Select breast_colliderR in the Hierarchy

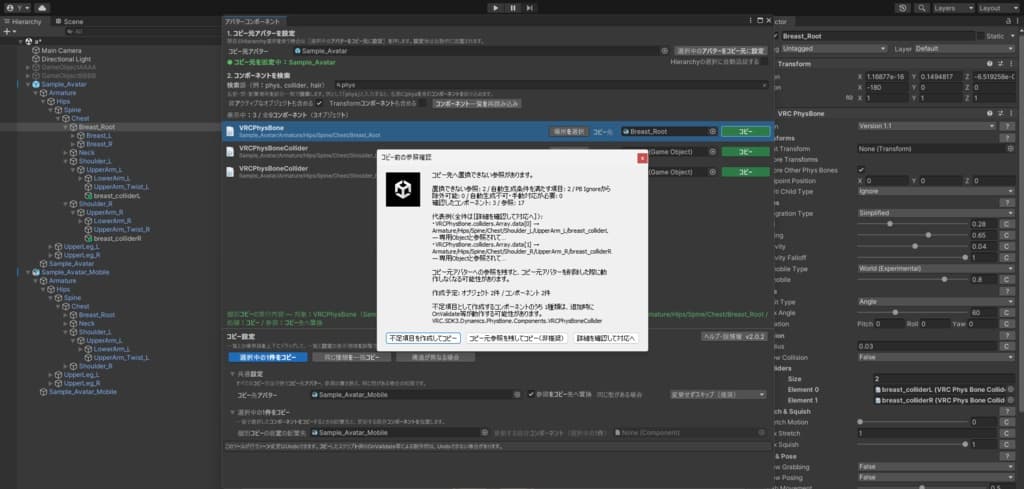(x=118, y=238)
